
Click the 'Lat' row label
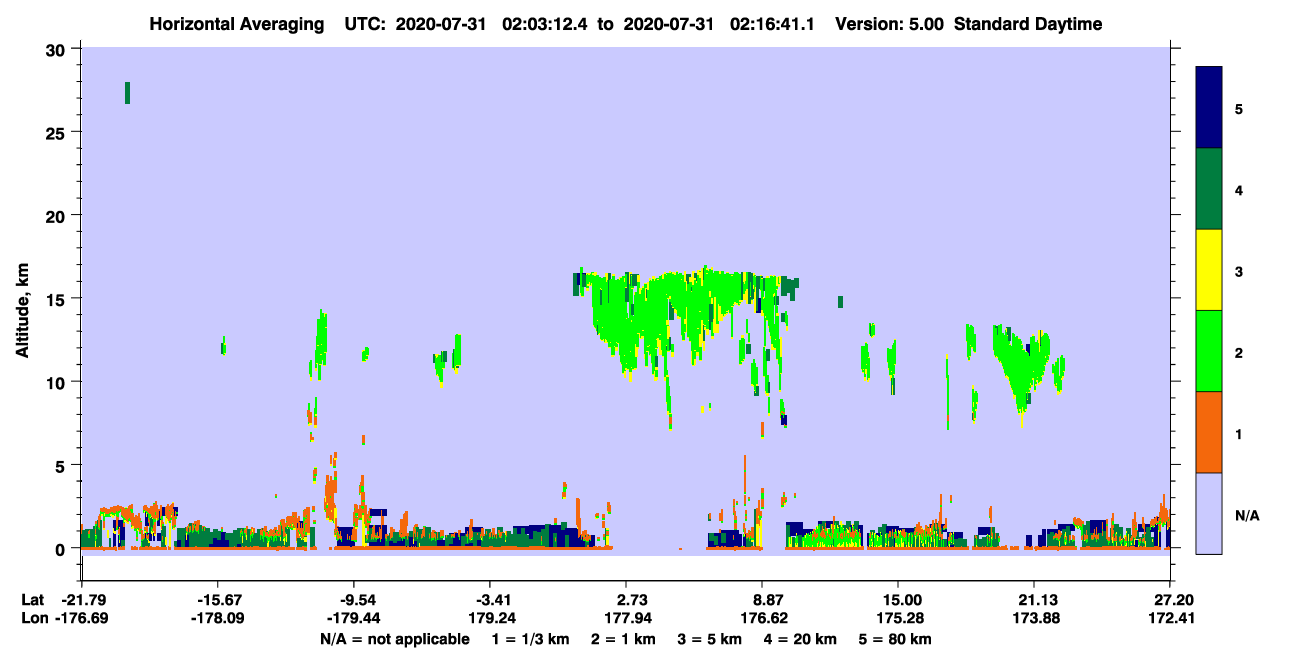point(33,599)
